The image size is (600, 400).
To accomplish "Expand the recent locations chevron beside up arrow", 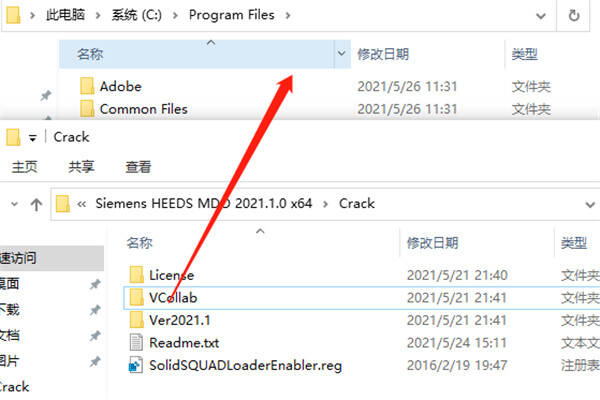I will click(x=15, y=204).
